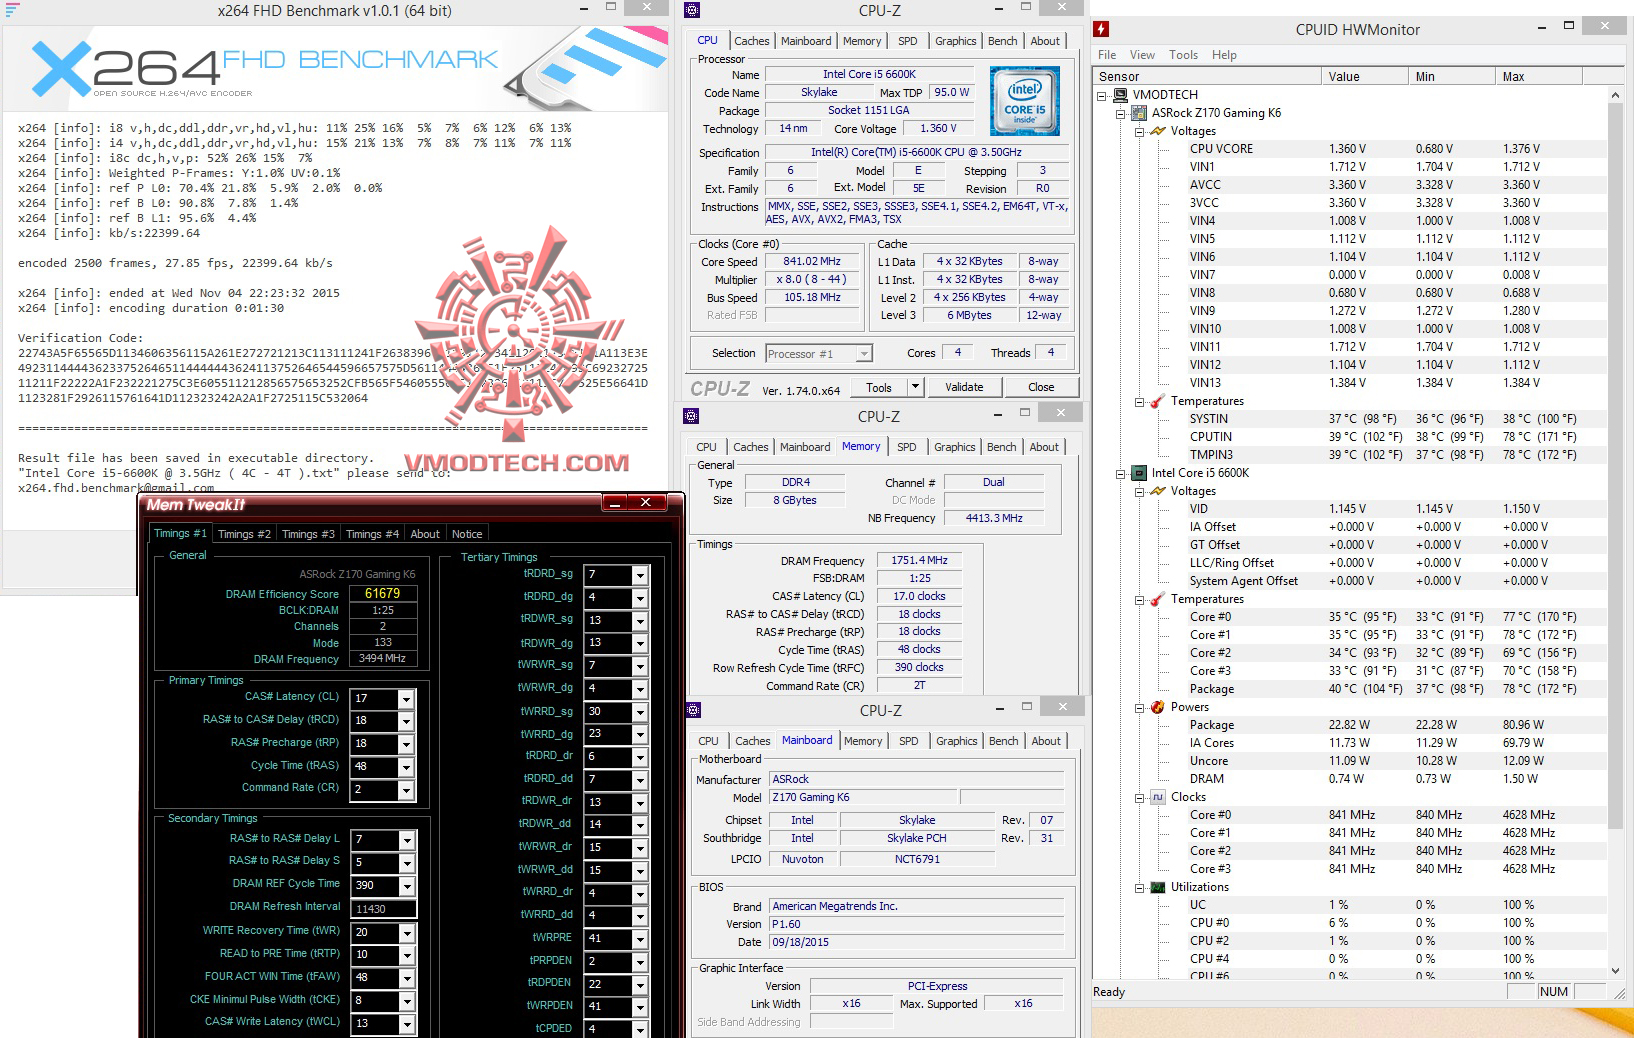Open the RAS# to RAS# Delay L dropdown
Viewport: 1634px width, 1038px height.
click(x=406, y=840)
